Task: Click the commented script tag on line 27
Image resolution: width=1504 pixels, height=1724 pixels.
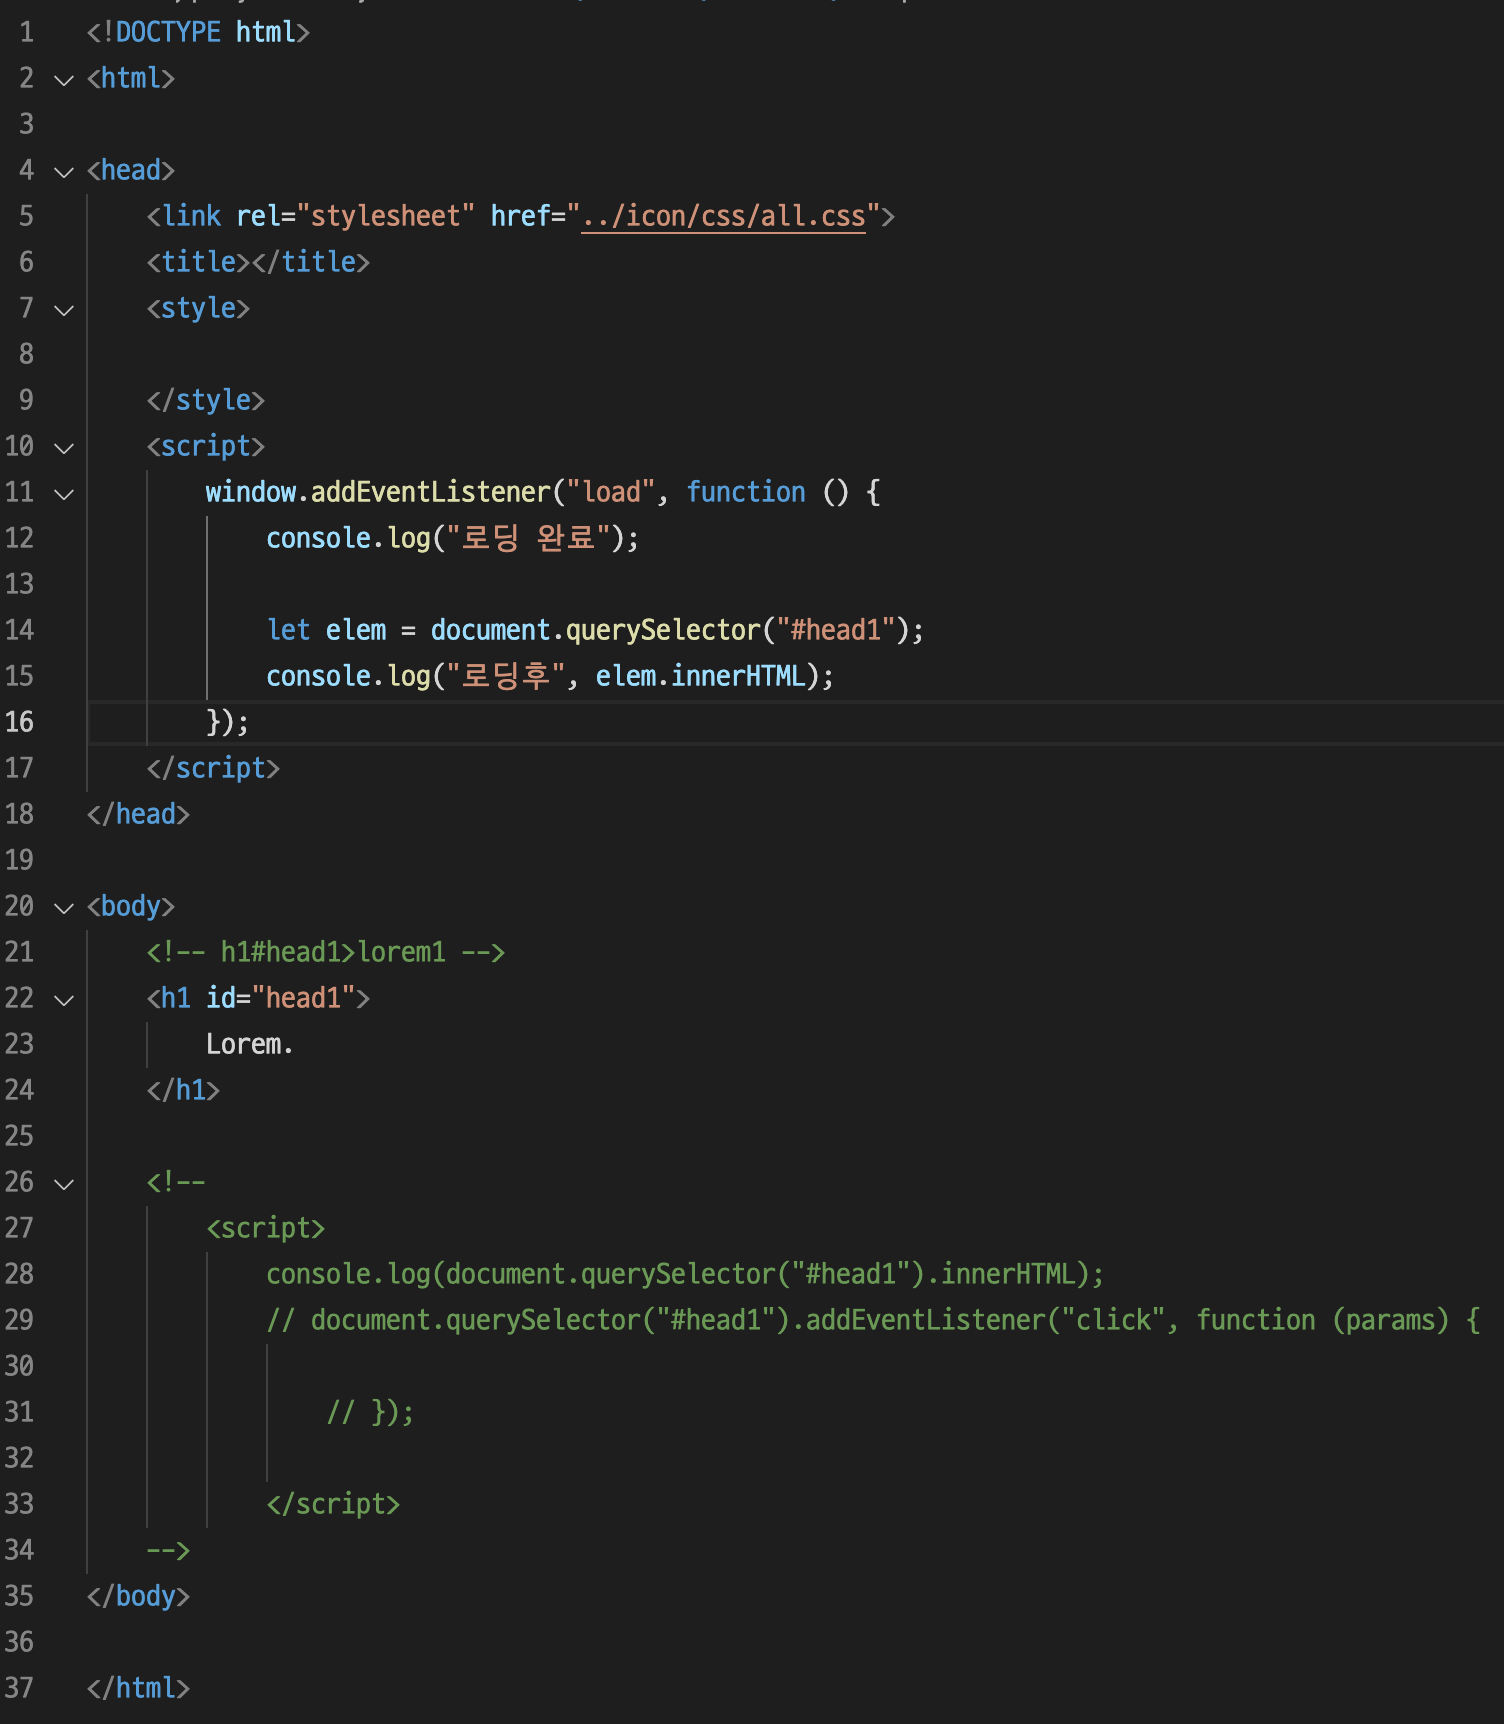Action: pyautogui.click(x=266, y=1228)
